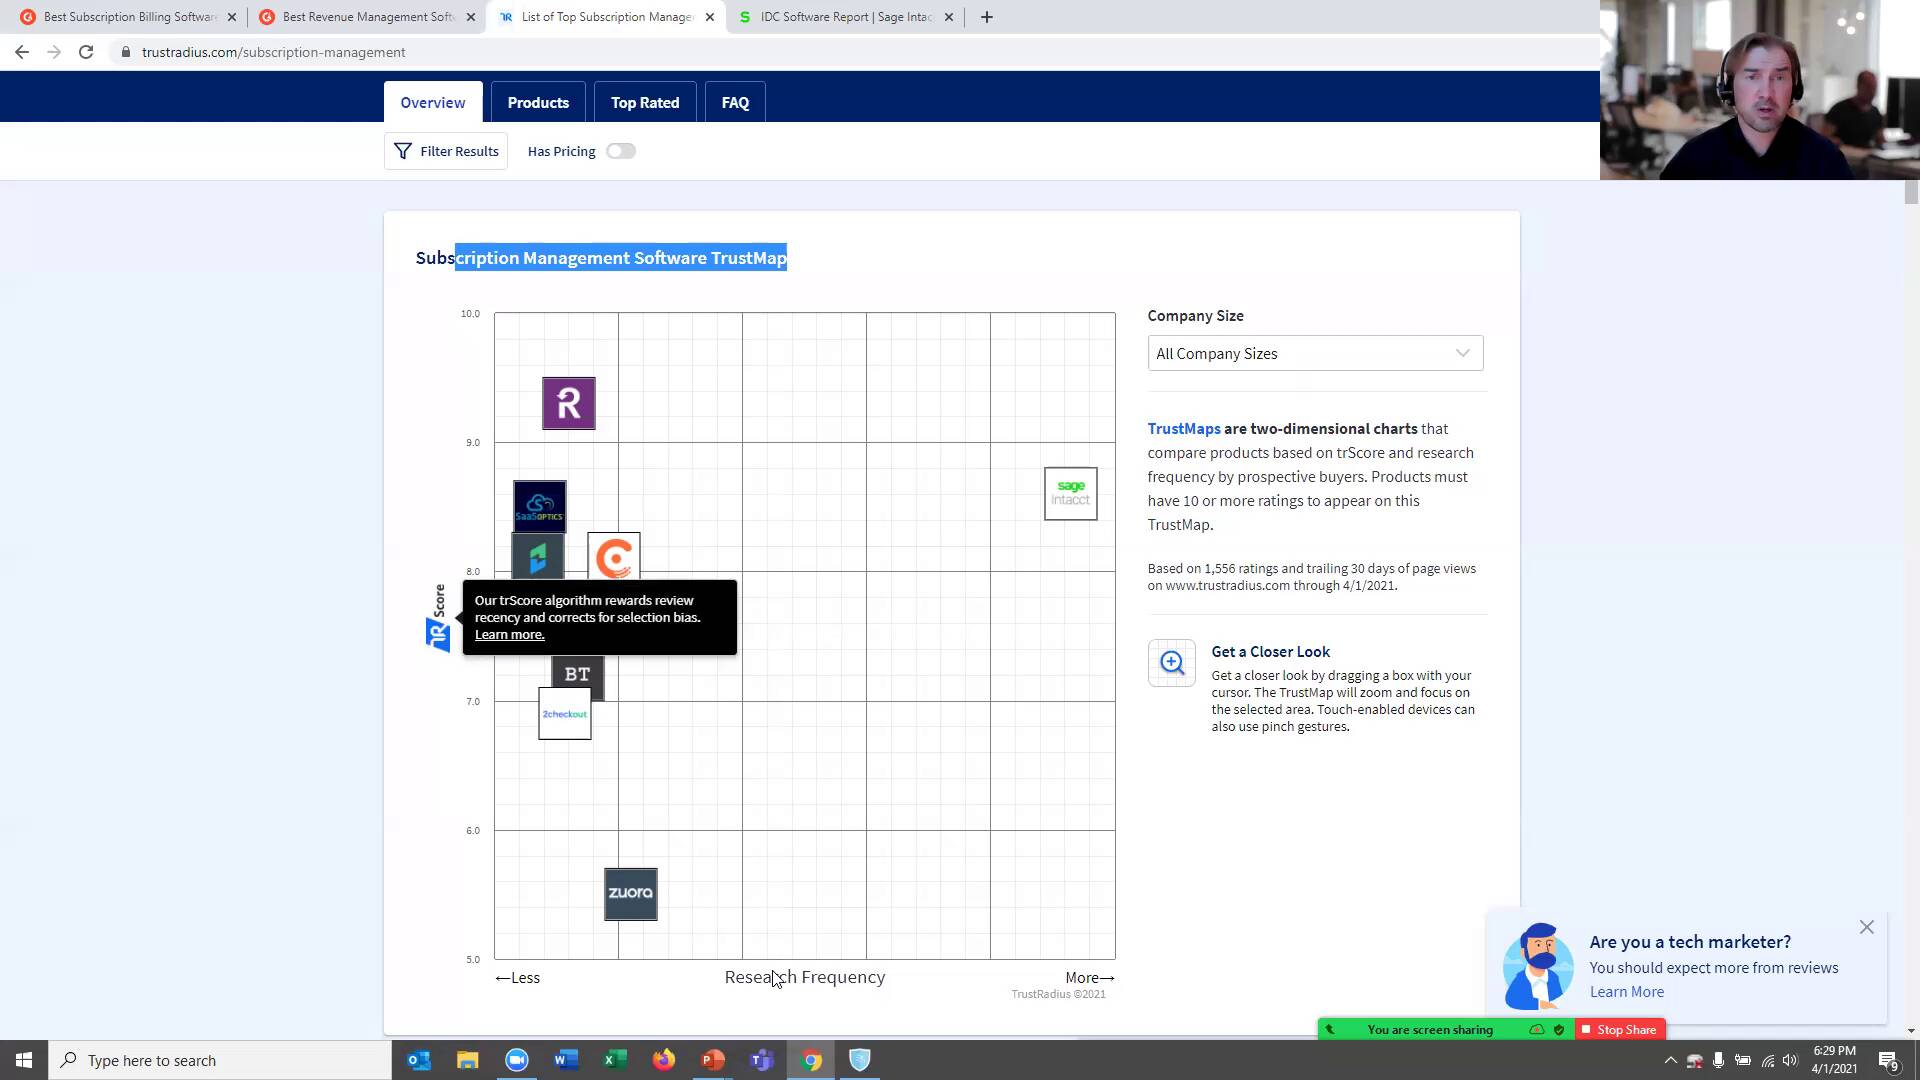The width and height of the screenshot is (1920, 1080).
Task: Show hidden system tray icons chevron
Action: [1670, 1060]
